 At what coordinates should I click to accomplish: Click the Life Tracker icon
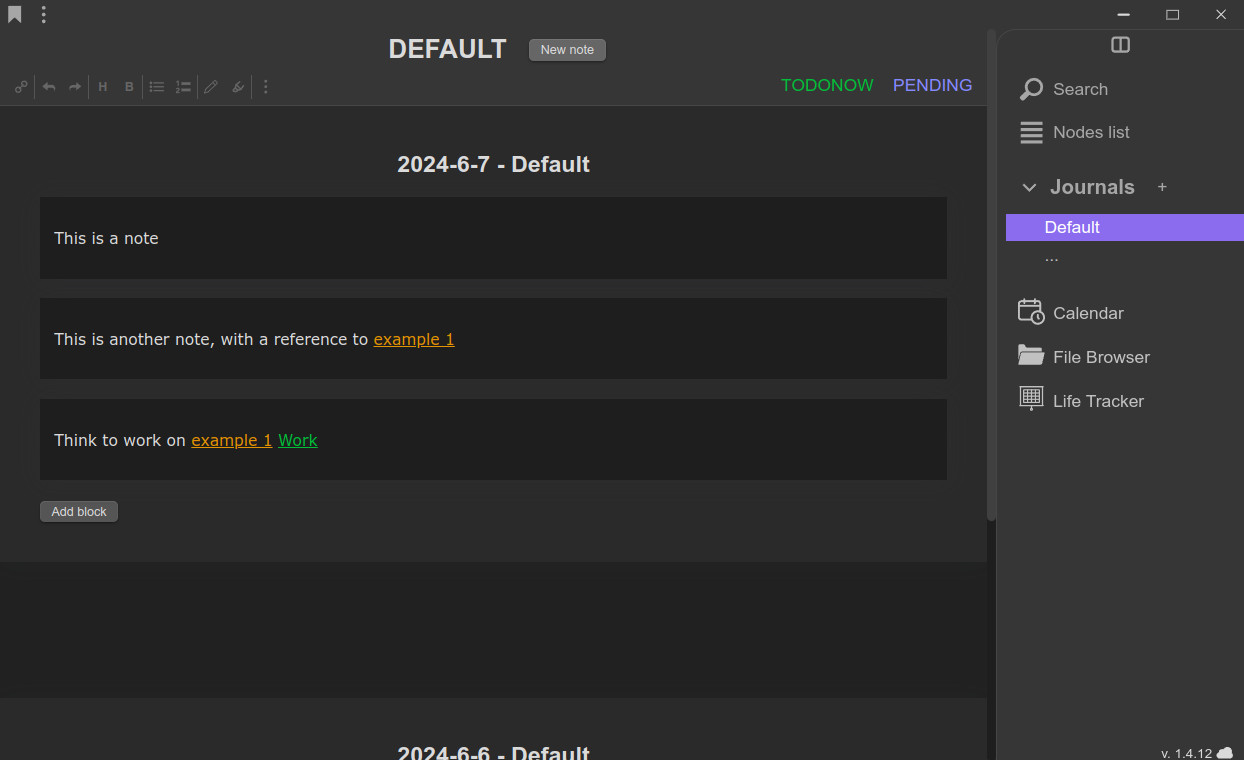[x=1031, y=399]
